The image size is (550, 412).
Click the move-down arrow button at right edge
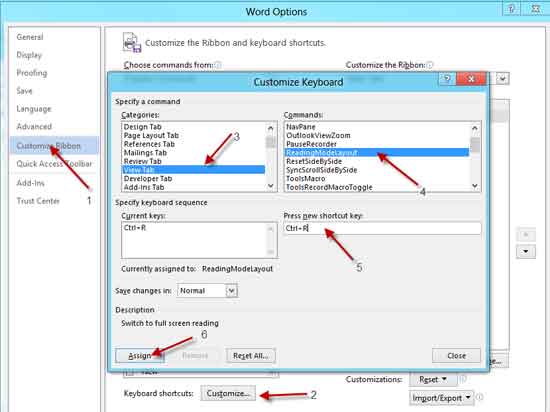pos(525,251)
